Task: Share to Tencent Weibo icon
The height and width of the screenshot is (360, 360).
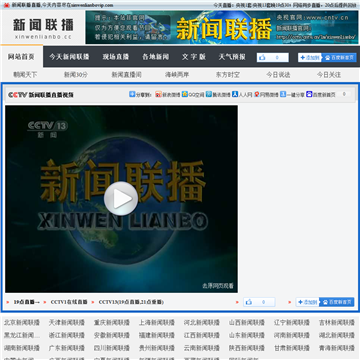Action: (209, 94)
